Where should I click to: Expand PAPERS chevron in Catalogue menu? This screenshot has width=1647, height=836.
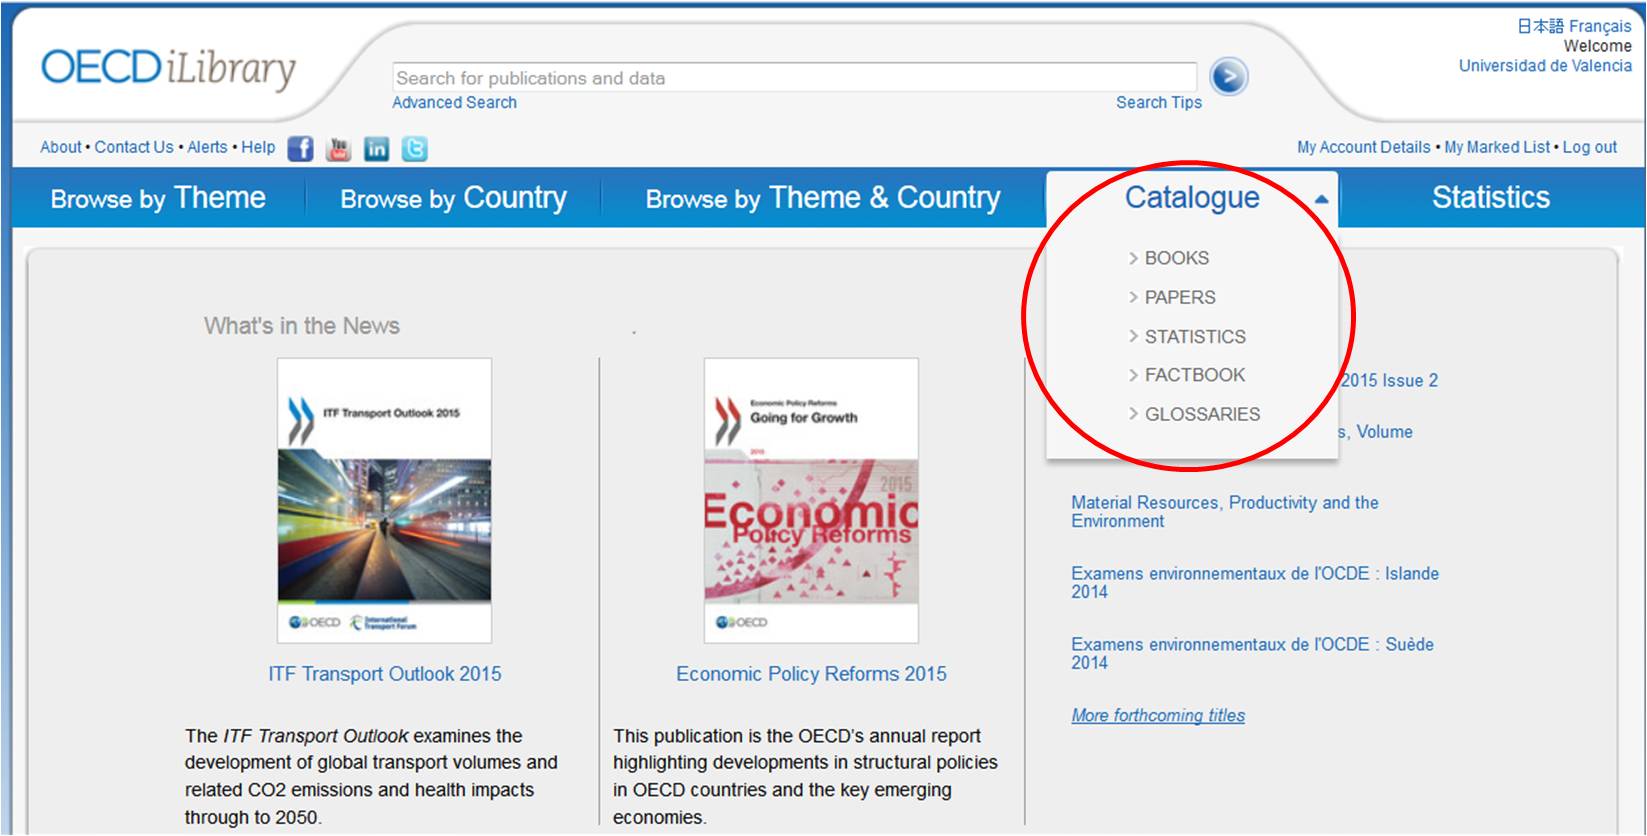coord(1133,297)
